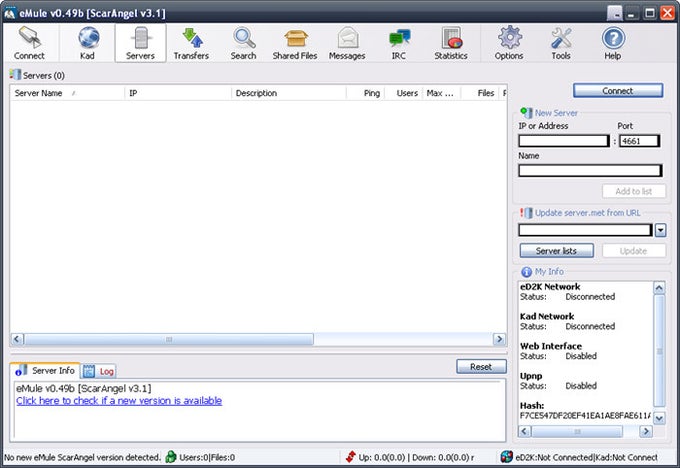Click the Kad Network heading
The image size is (680, 468).
click(x=547, y=316)
